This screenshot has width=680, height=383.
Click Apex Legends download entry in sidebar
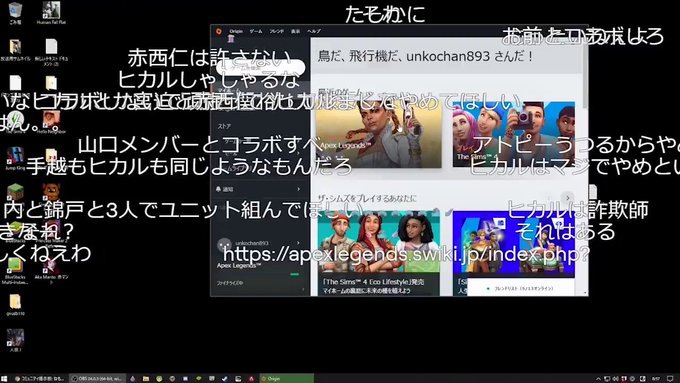[x=239, y=265]
